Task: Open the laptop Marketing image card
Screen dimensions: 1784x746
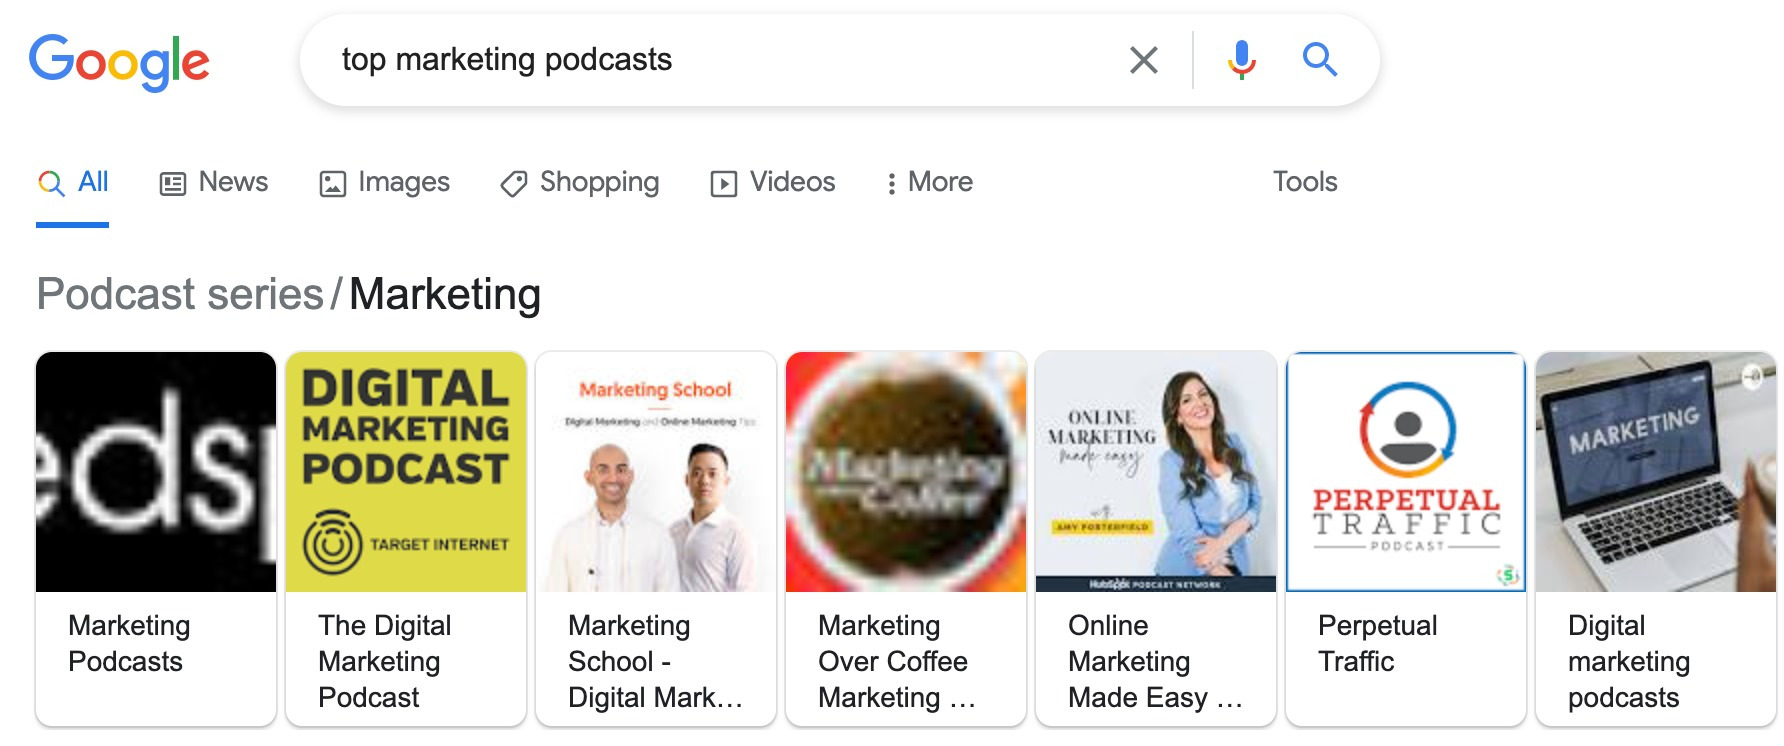Action: [x=1656, y=472]
